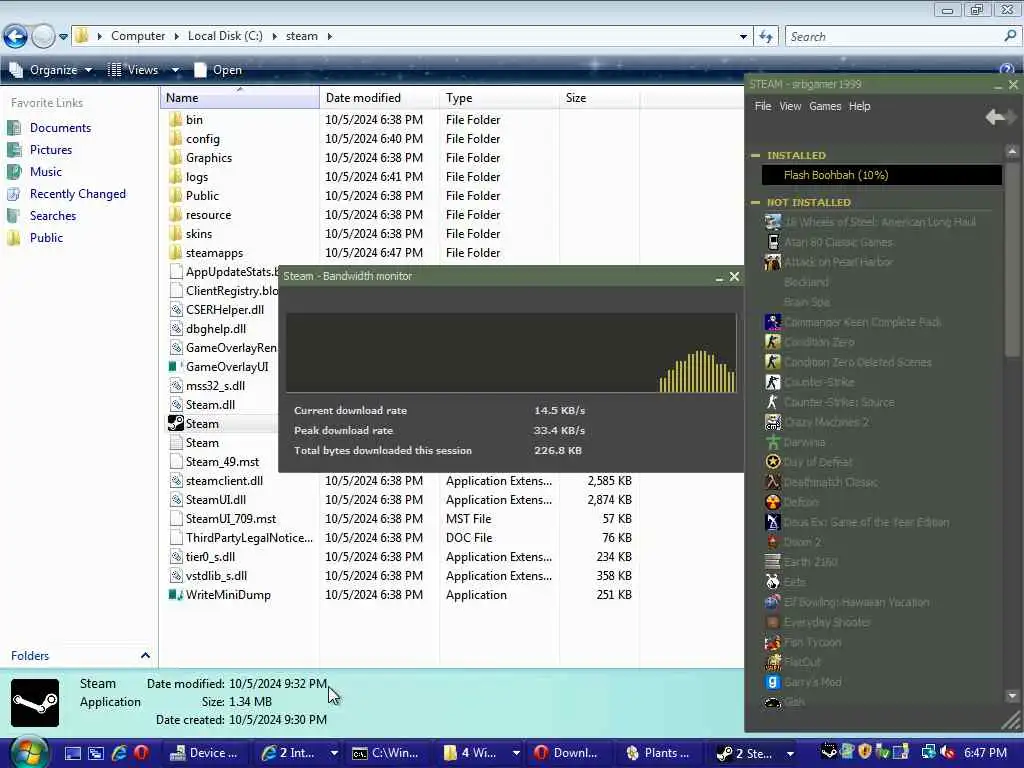
Task: Collapse the INSTALLED games section
Action: (756, 155)
